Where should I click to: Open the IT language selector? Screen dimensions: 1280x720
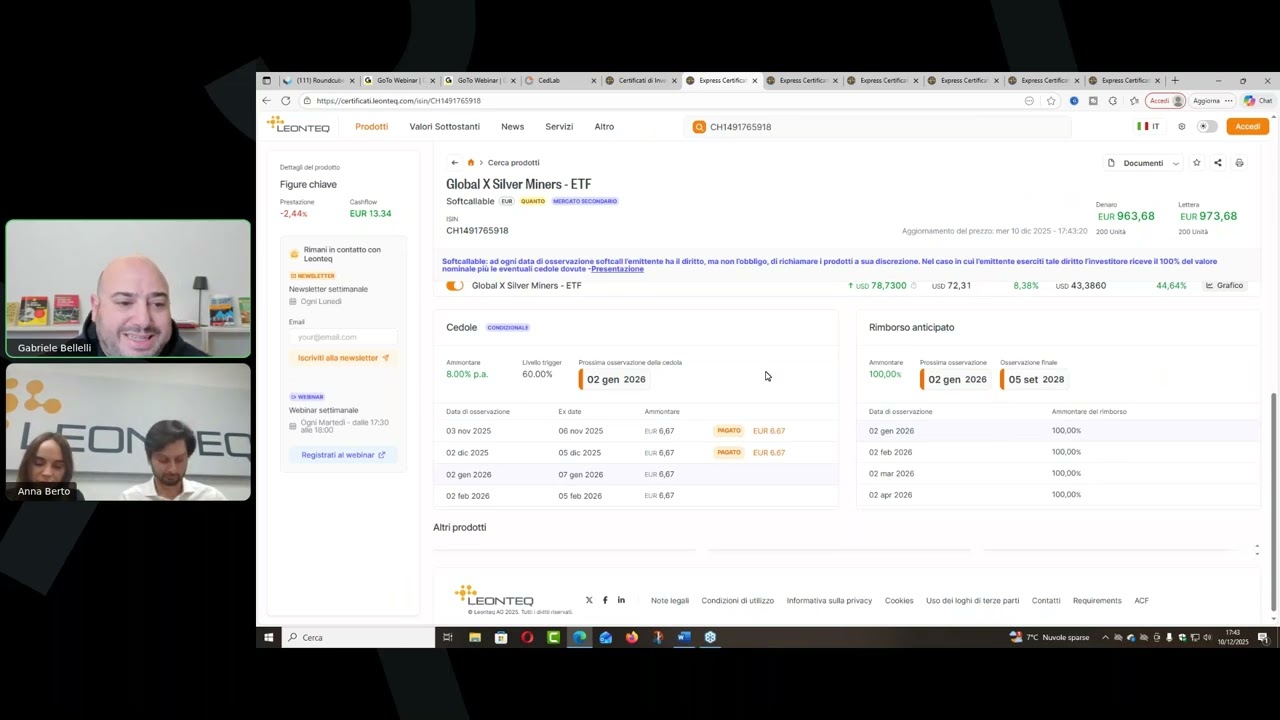pos(1148,127)
